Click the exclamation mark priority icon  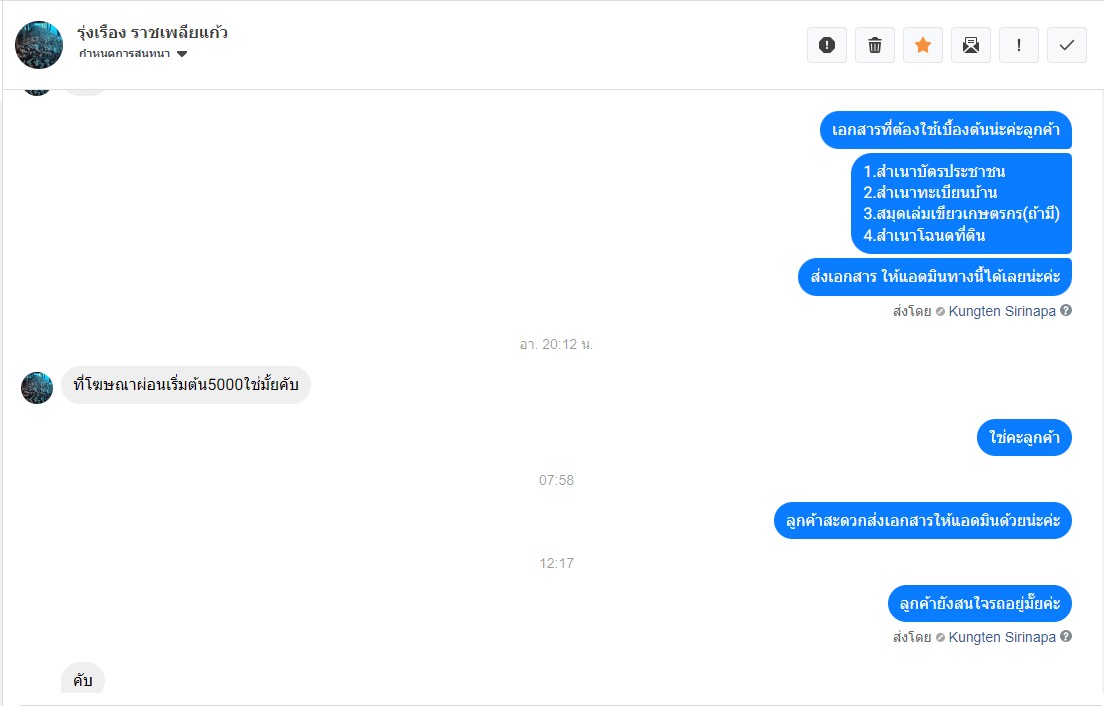[x=1018, y=45]
